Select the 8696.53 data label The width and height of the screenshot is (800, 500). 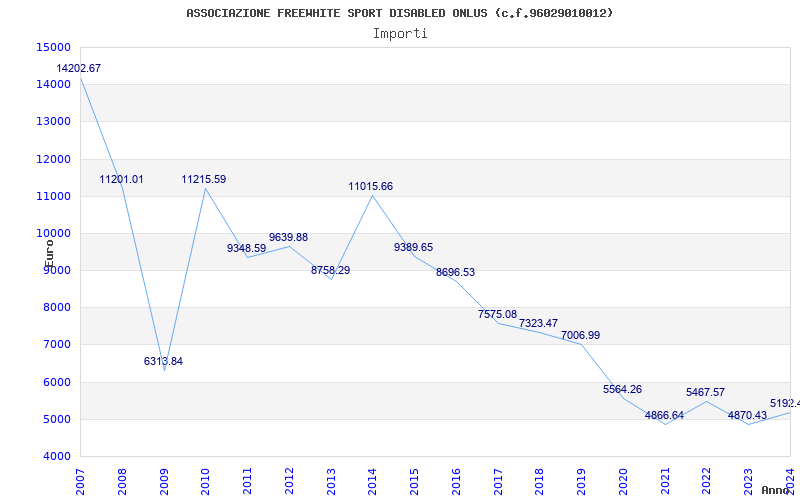pos(455,272)
